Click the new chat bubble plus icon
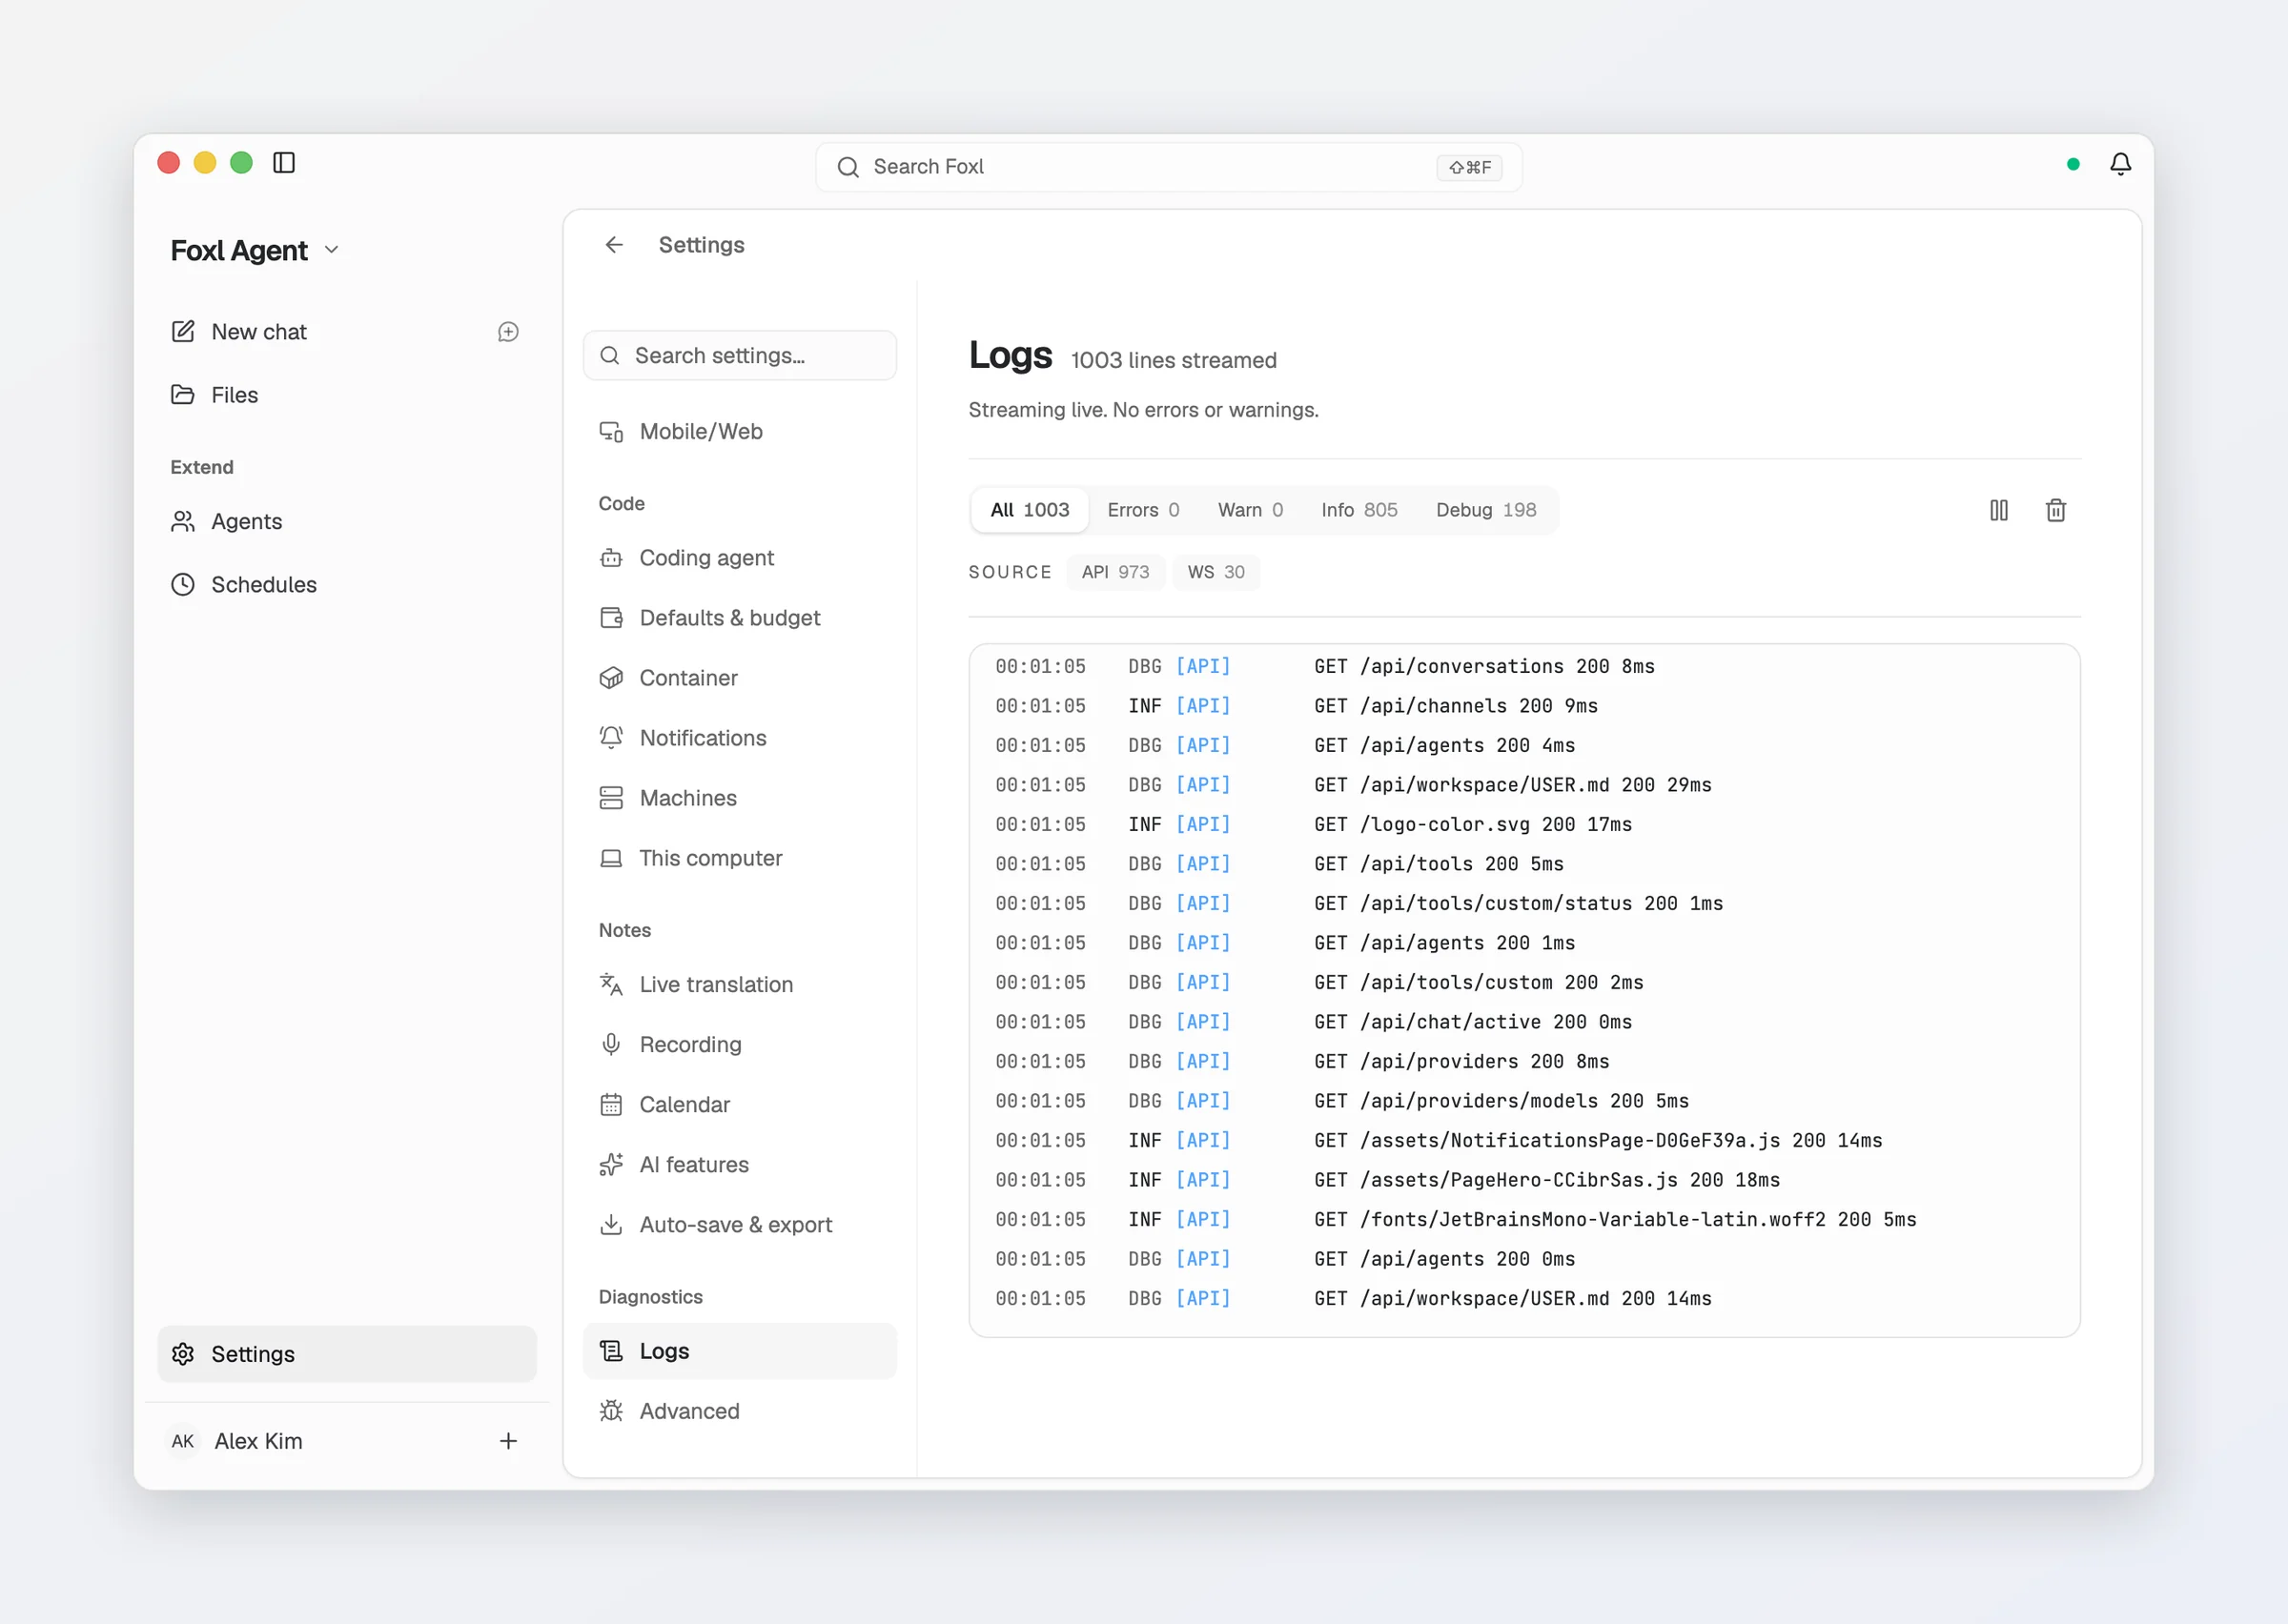The height and width of the screenshot is (1624, 2288). click(508, 332)
